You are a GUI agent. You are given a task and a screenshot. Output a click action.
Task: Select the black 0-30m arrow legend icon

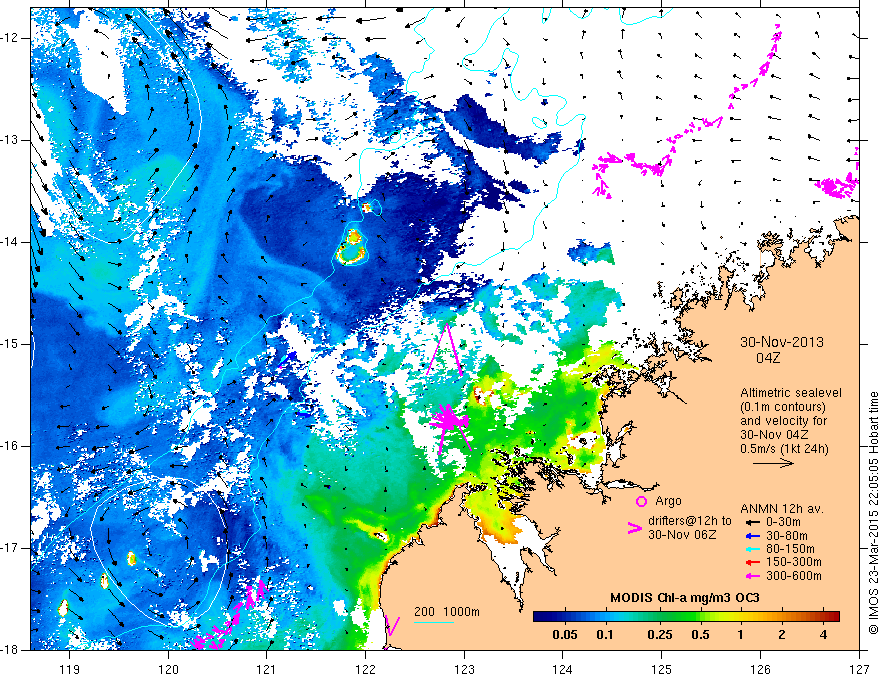[753, 522]
